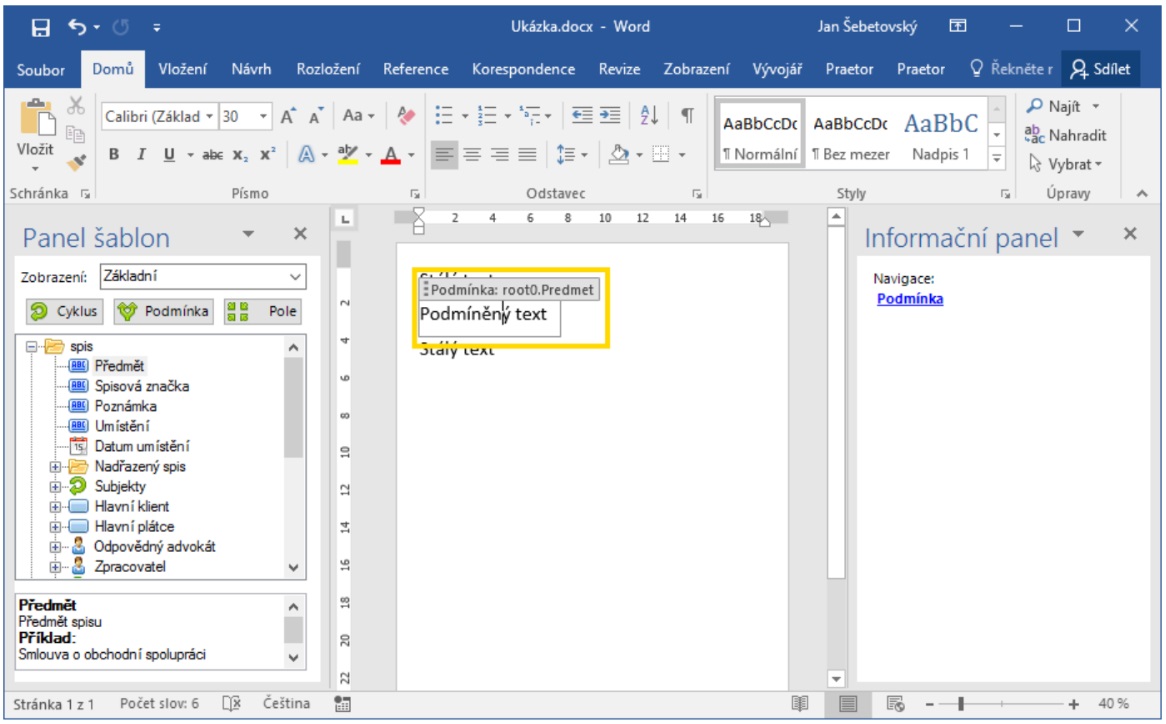
Task: Switch to the Revize tab
Action: click(619, 69)
